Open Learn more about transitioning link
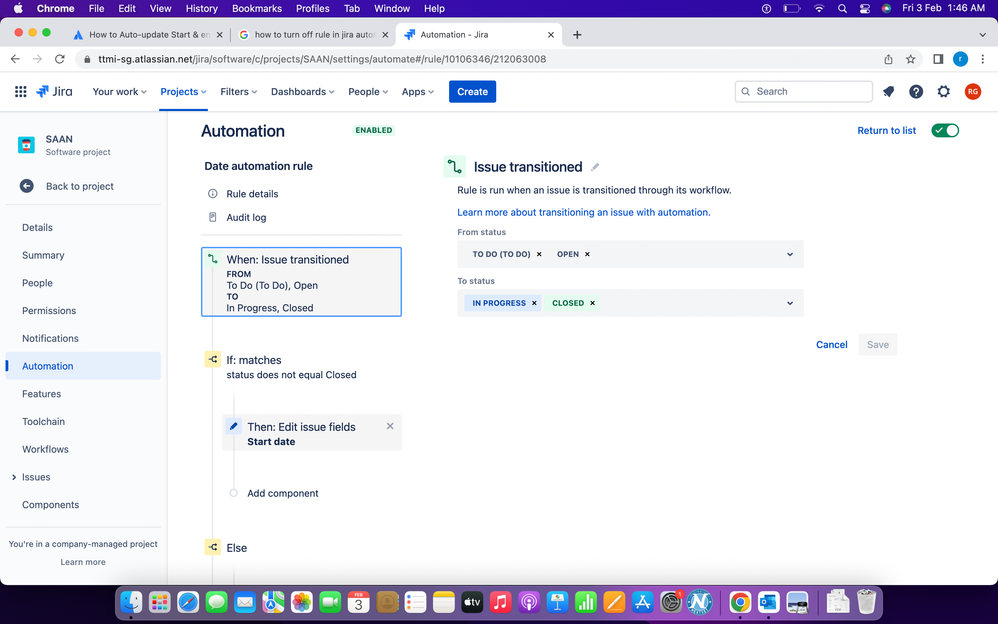The width and height of the screenshot is (998, 624). [584, 212]
